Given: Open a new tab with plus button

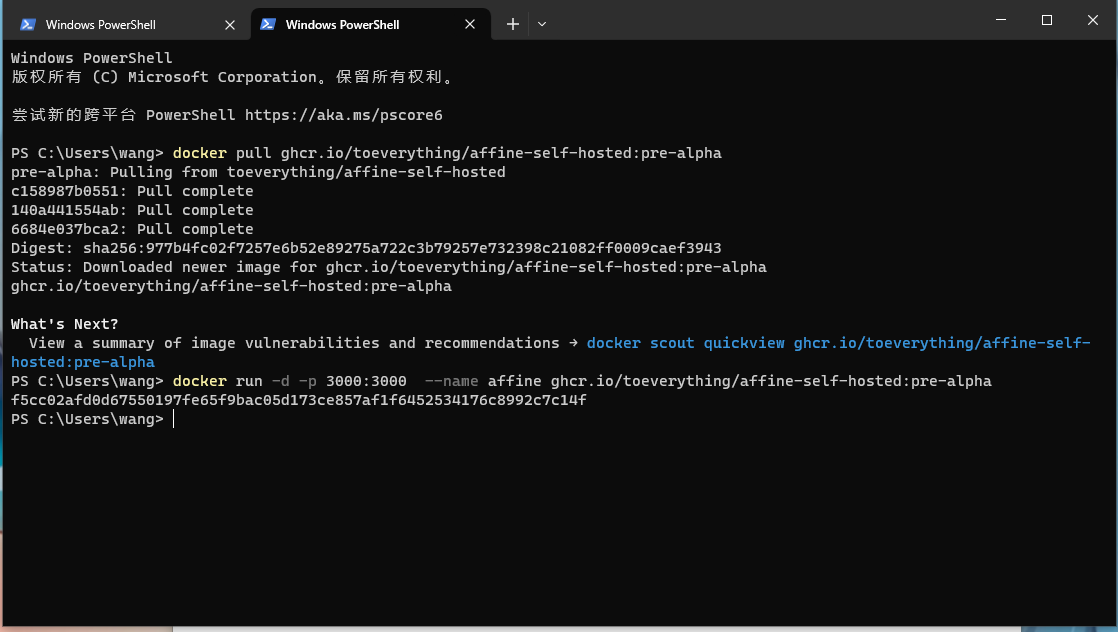Looking at the screenshot, I should click(513, 24).
